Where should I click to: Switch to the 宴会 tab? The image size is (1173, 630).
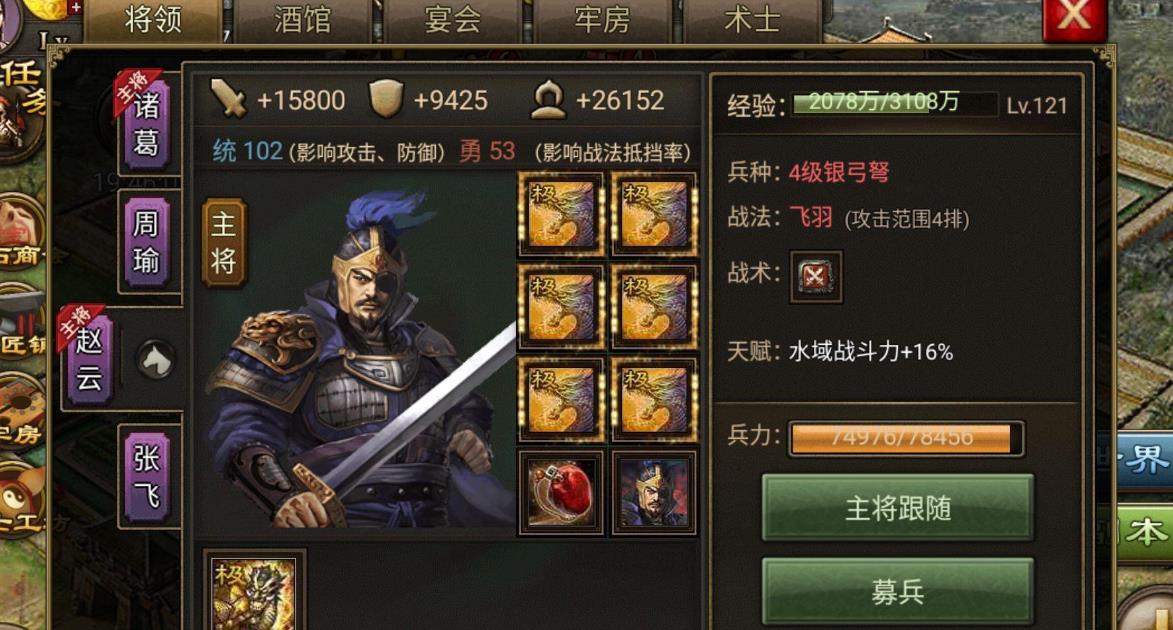[x=453, y=20]
